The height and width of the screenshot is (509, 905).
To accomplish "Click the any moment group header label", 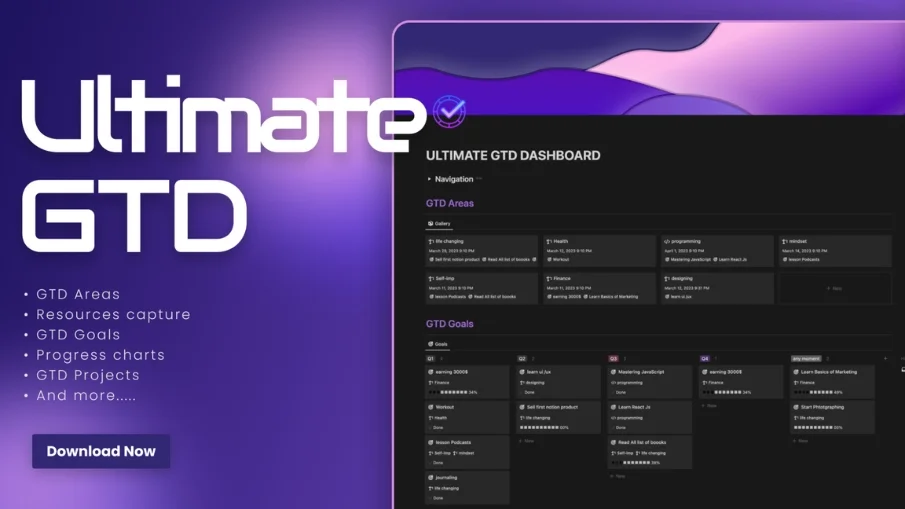I will (x=806, y=358).
